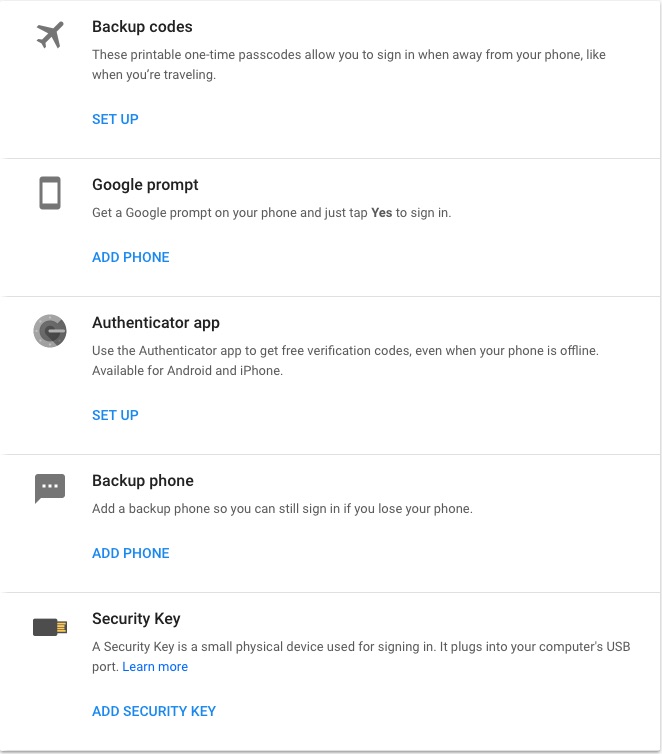Add phone for Google prompt
This screenshot has width=662, height=754.
(x=131, y=257)
